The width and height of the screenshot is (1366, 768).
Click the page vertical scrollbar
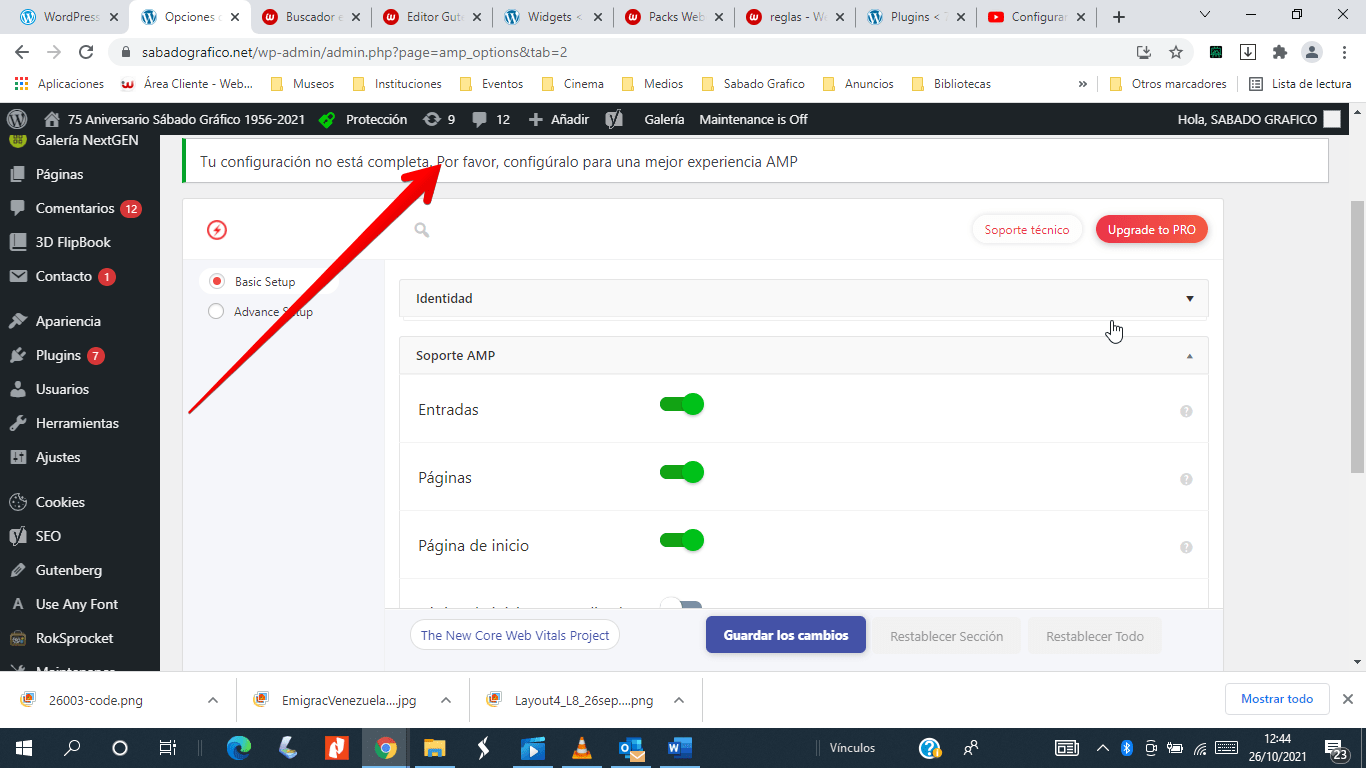[x=1357, y=336]
